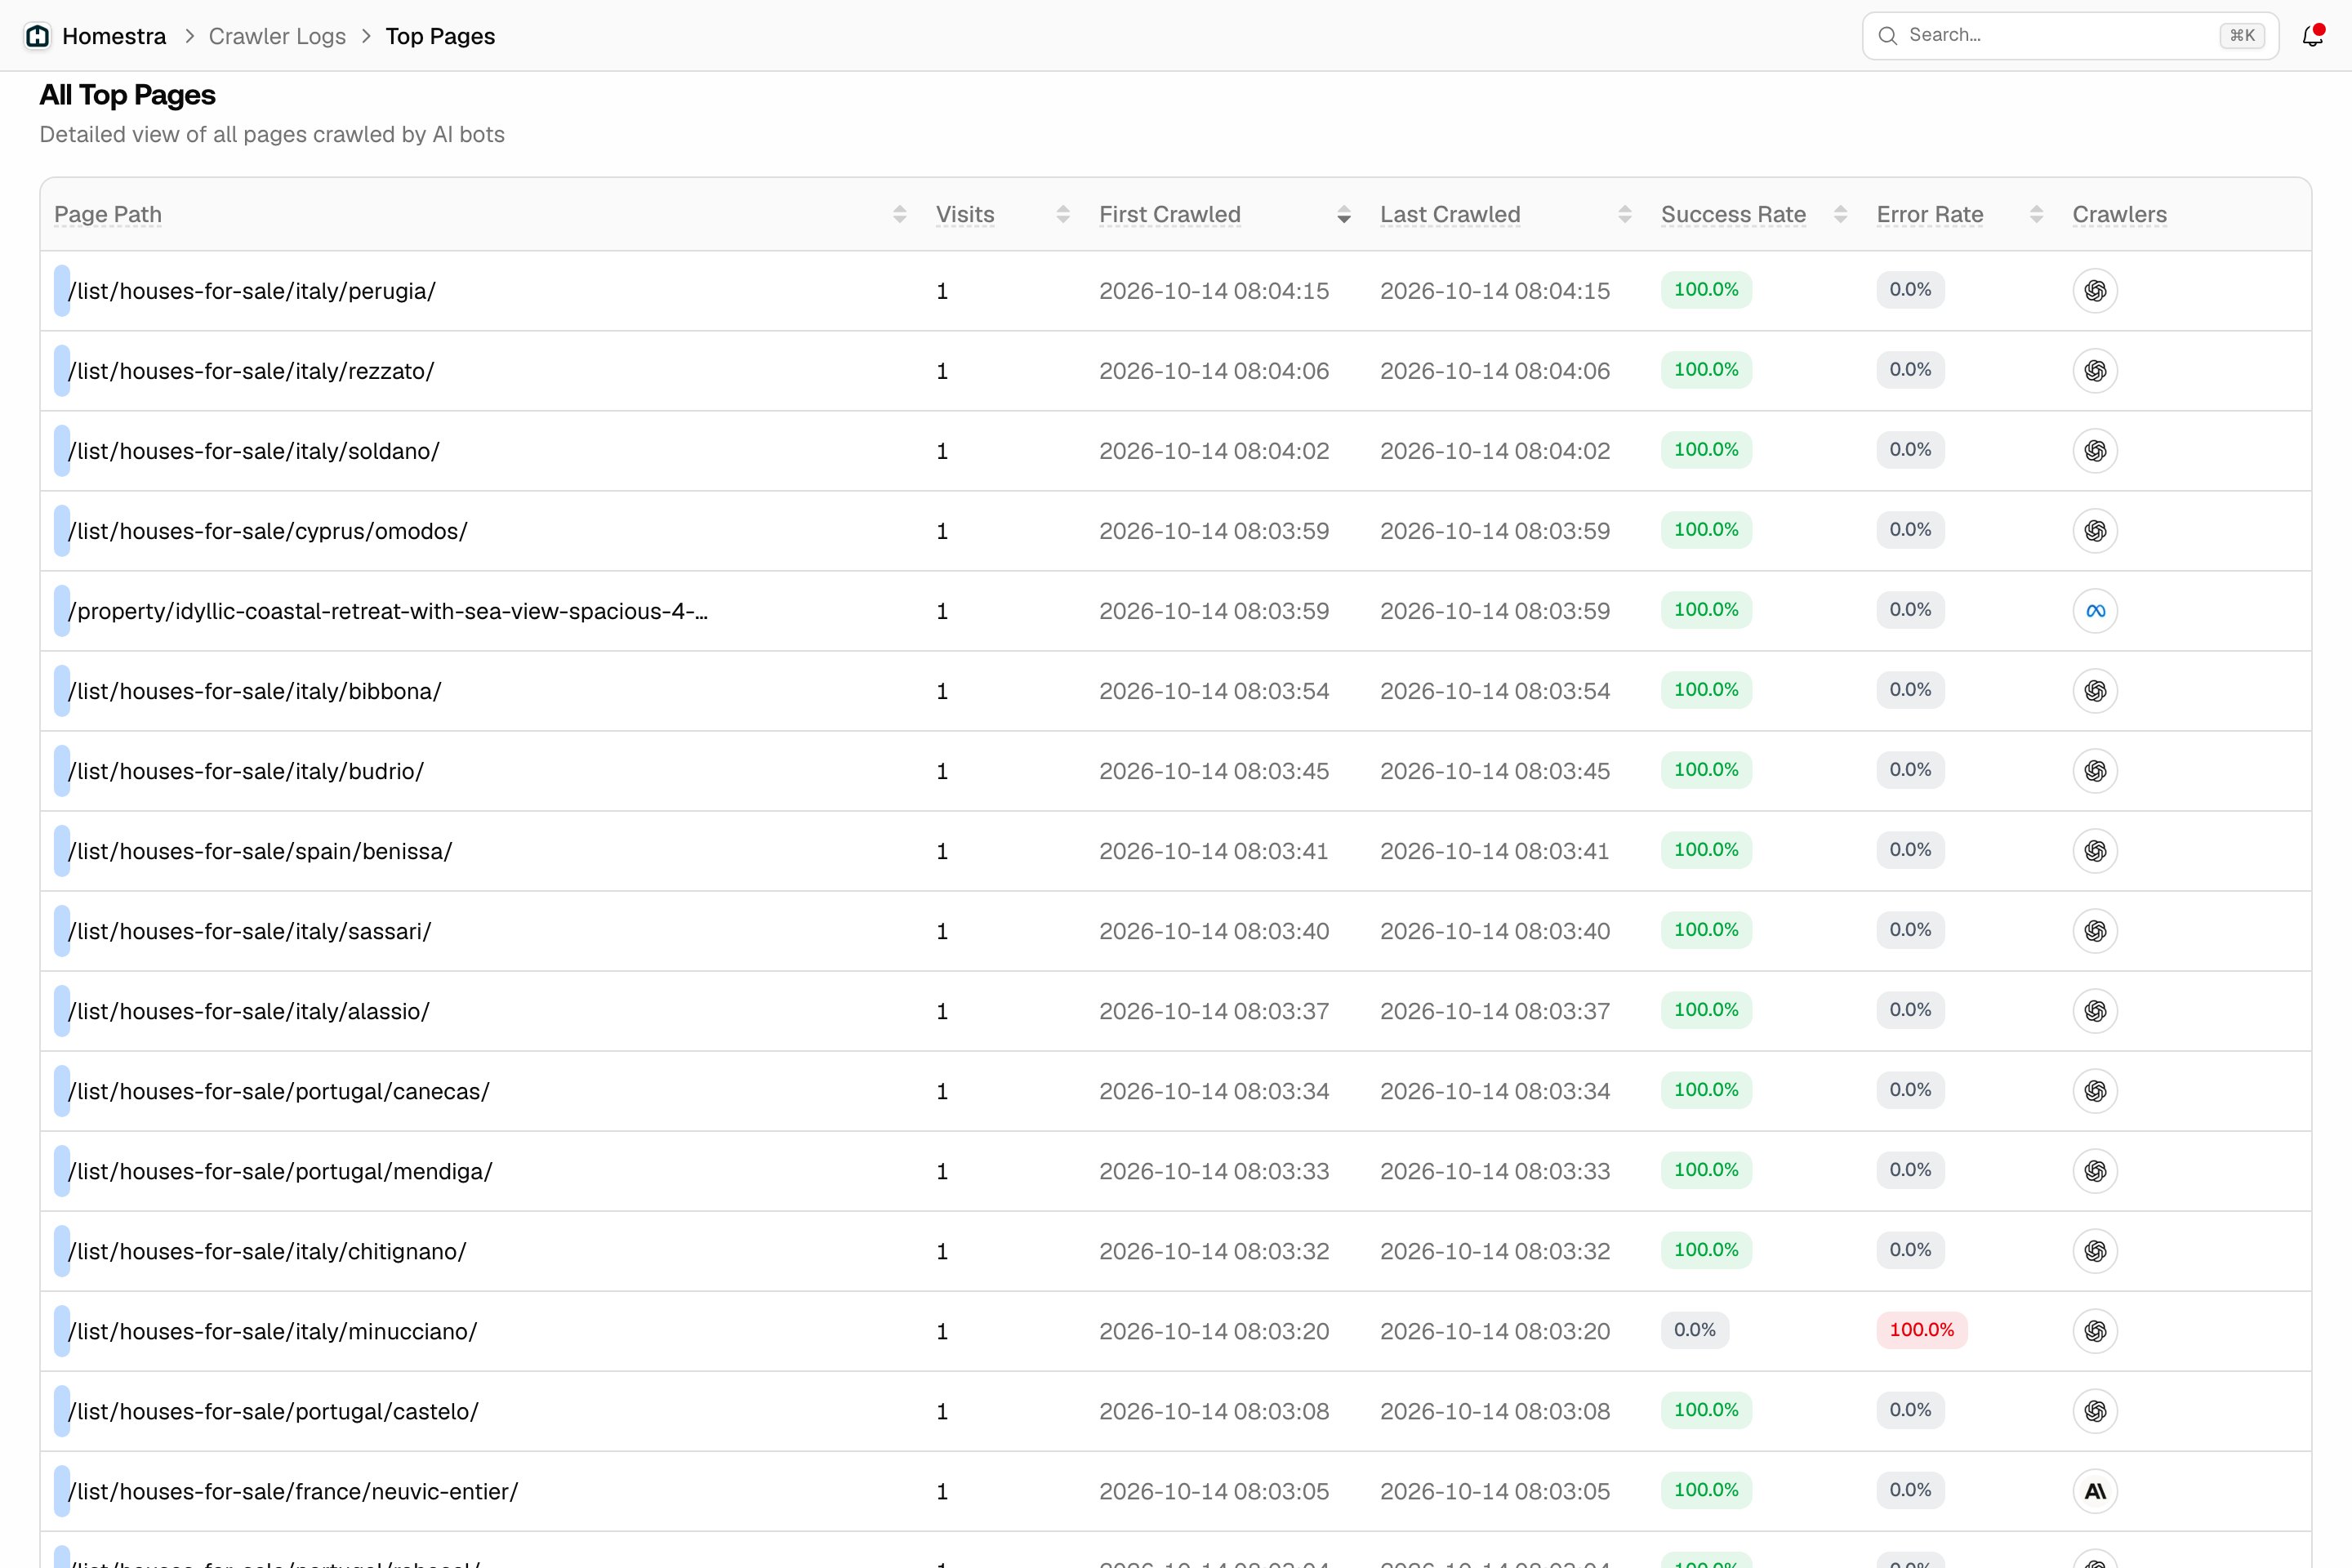The width and height of the screenshot is (2352, 1568).
Task: Click the Anthropic crawler icon in neuvic-entier row
Action: click(x=2095, y=1491)
